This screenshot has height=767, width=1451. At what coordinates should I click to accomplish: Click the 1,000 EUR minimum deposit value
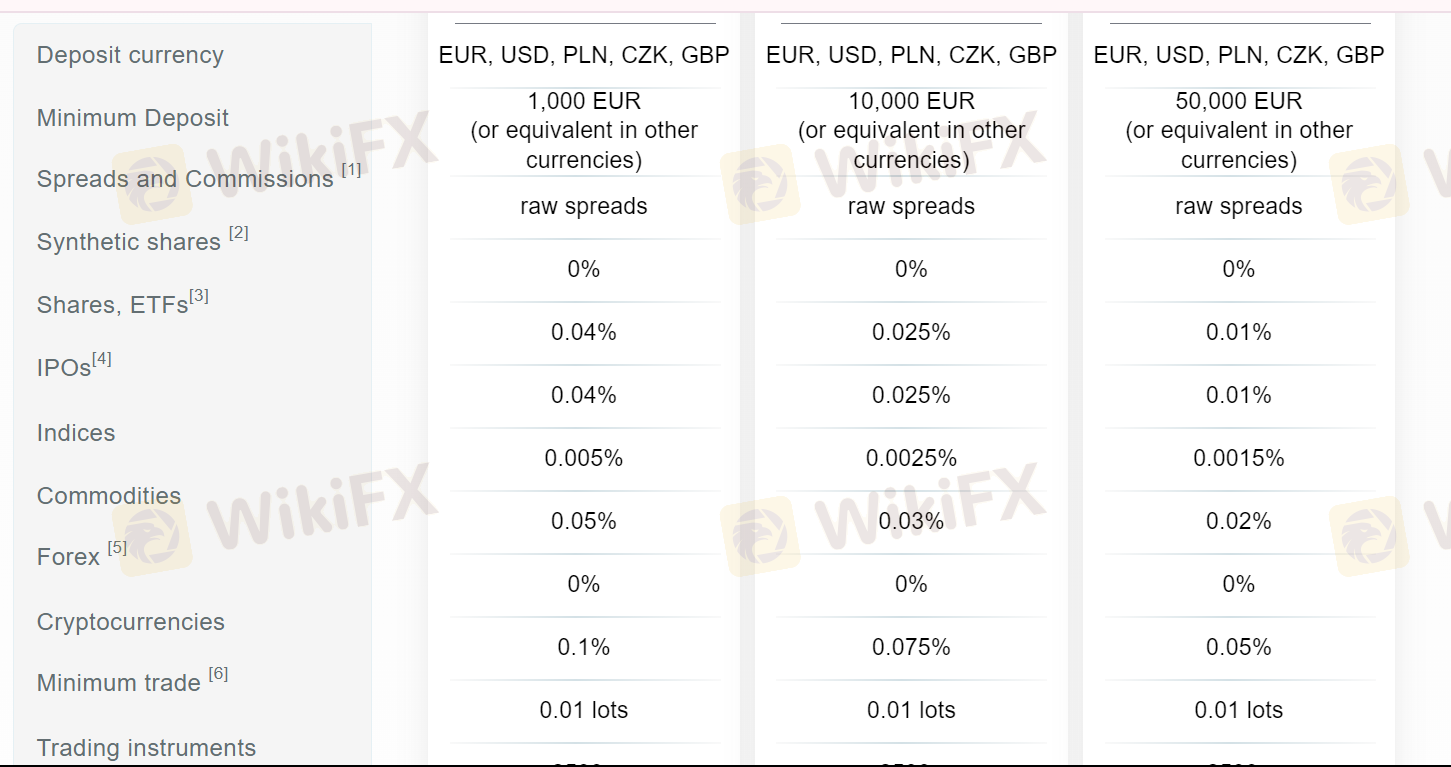click(x=584, y=101)
